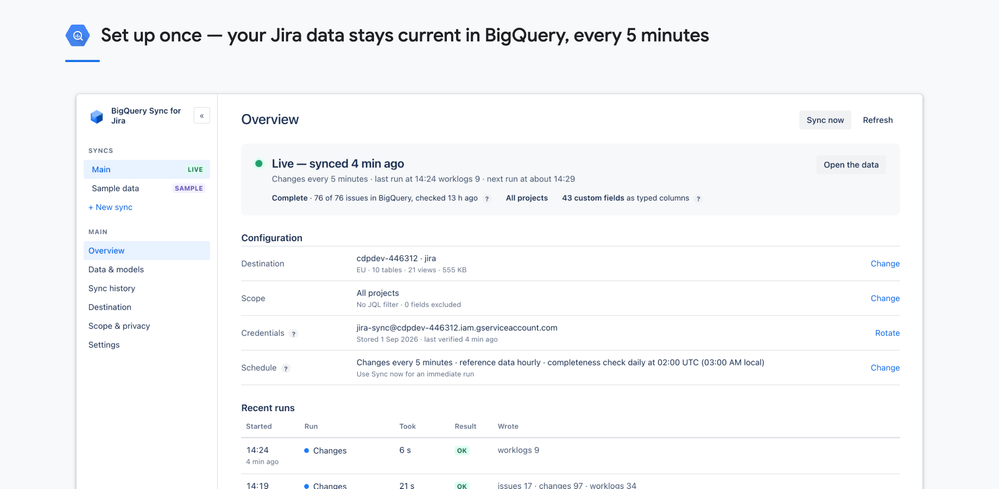Click the LIVE badge on Main sync
Screen dimensions: 999x489
point(195,170)
